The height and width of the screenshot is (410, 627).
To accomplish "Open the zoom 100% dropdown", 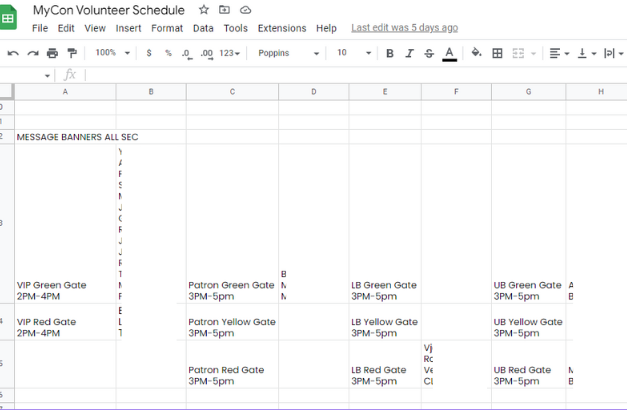I will click(x=111, y=53).
